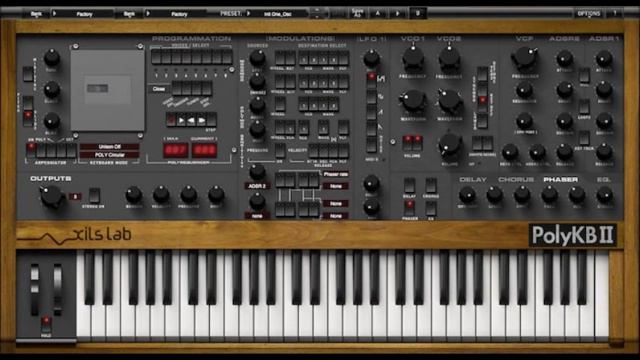Select the LFO 1 sawtooth waveform switch
The height and width of the screenshot is (360, 640).
(371, 129)
